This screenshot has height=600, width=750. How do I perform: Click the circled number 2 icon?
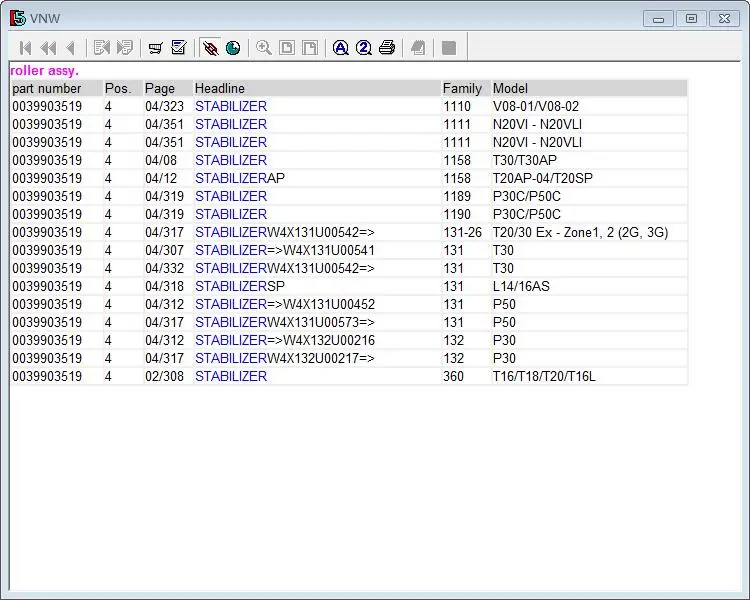pos(364,48)
